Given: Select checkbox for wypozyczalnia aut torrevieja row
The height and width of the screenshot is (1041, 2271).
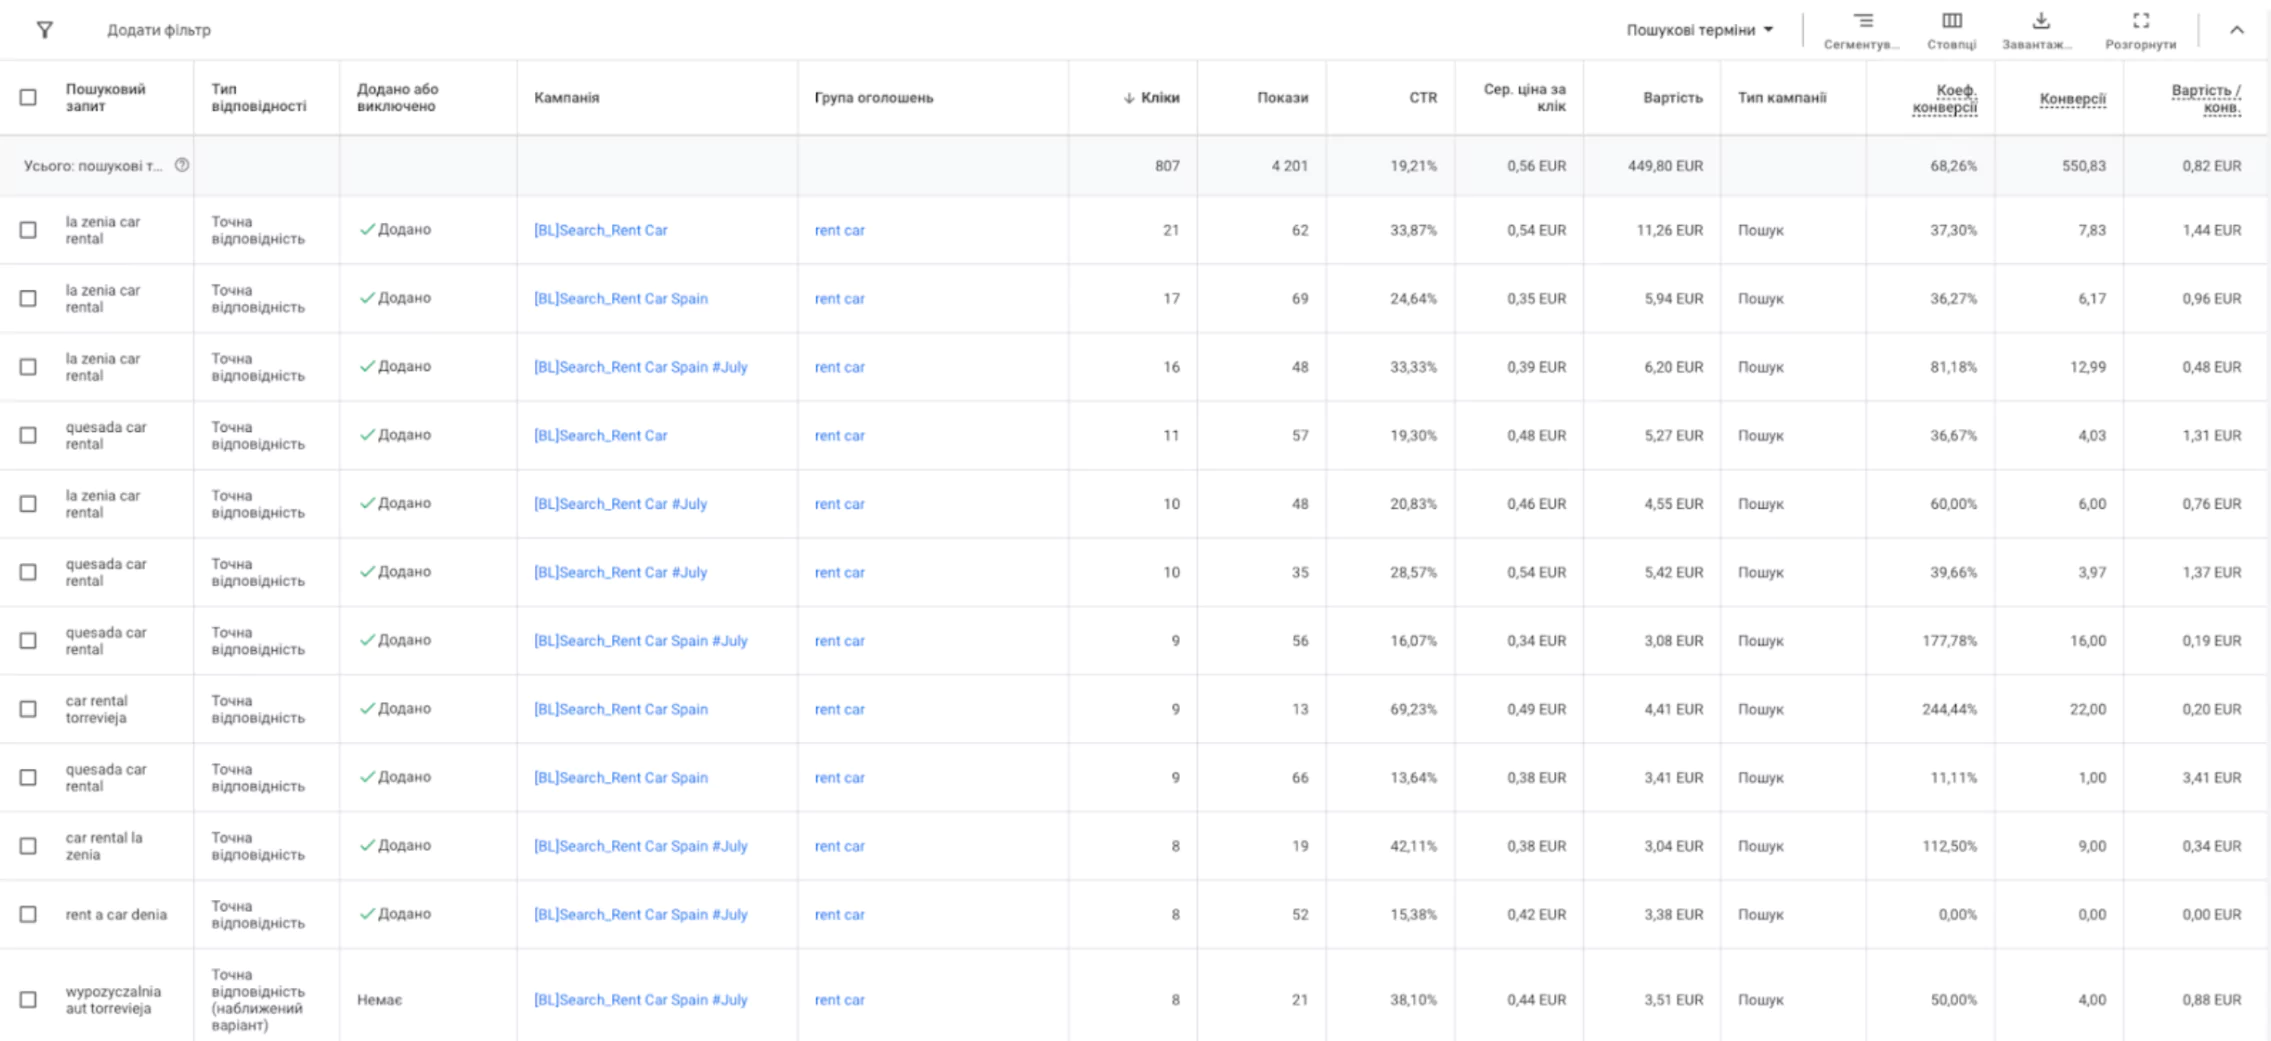Looking at the screenshot, I should tap(28, 999).
